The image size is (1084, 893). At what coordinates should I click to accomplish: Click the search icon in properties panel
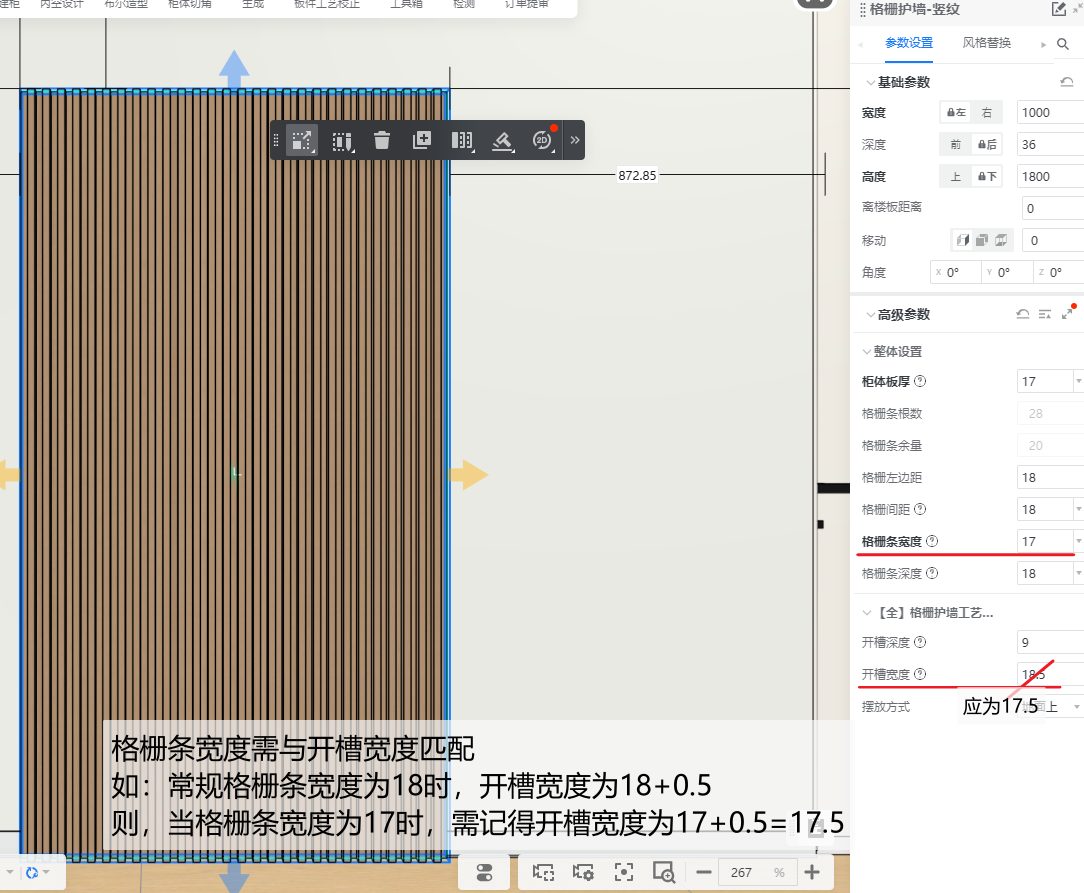tap(1063, 44)
